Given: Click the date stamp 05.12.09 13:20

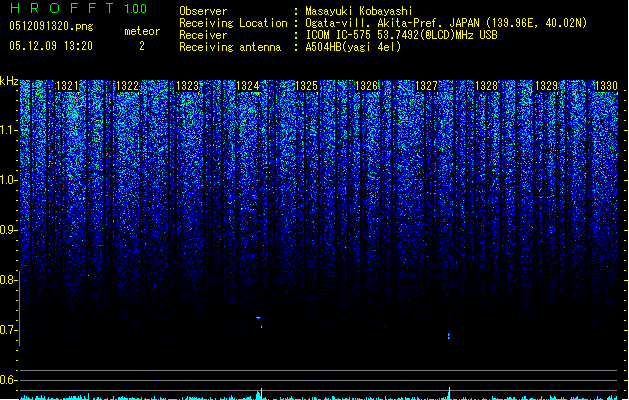Looking at the screenshot, I should click(x=51, y=46).
